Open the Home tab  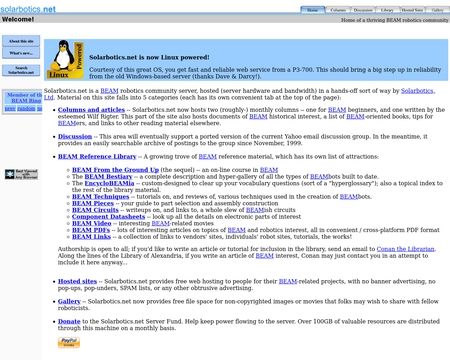pos(312,10)
